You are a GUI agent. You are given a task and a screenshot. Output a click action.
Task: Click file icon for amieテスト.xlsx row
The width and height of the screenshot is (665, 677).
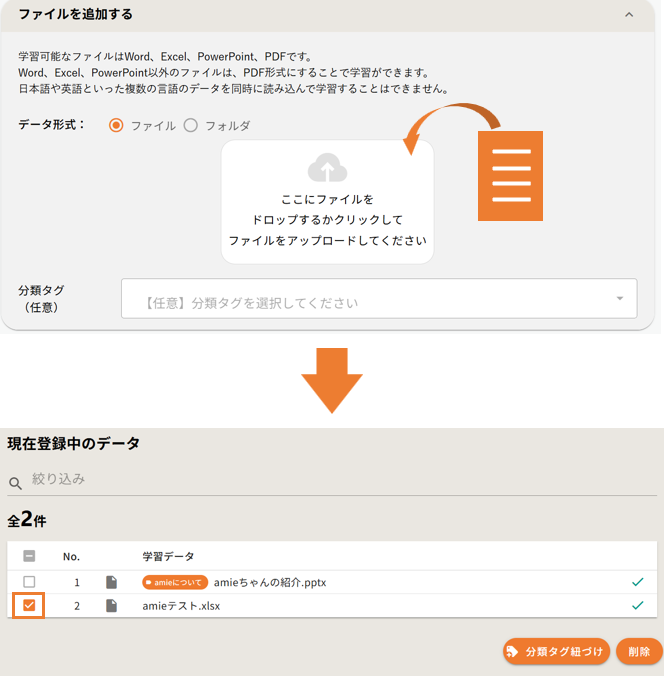point(112,605)
